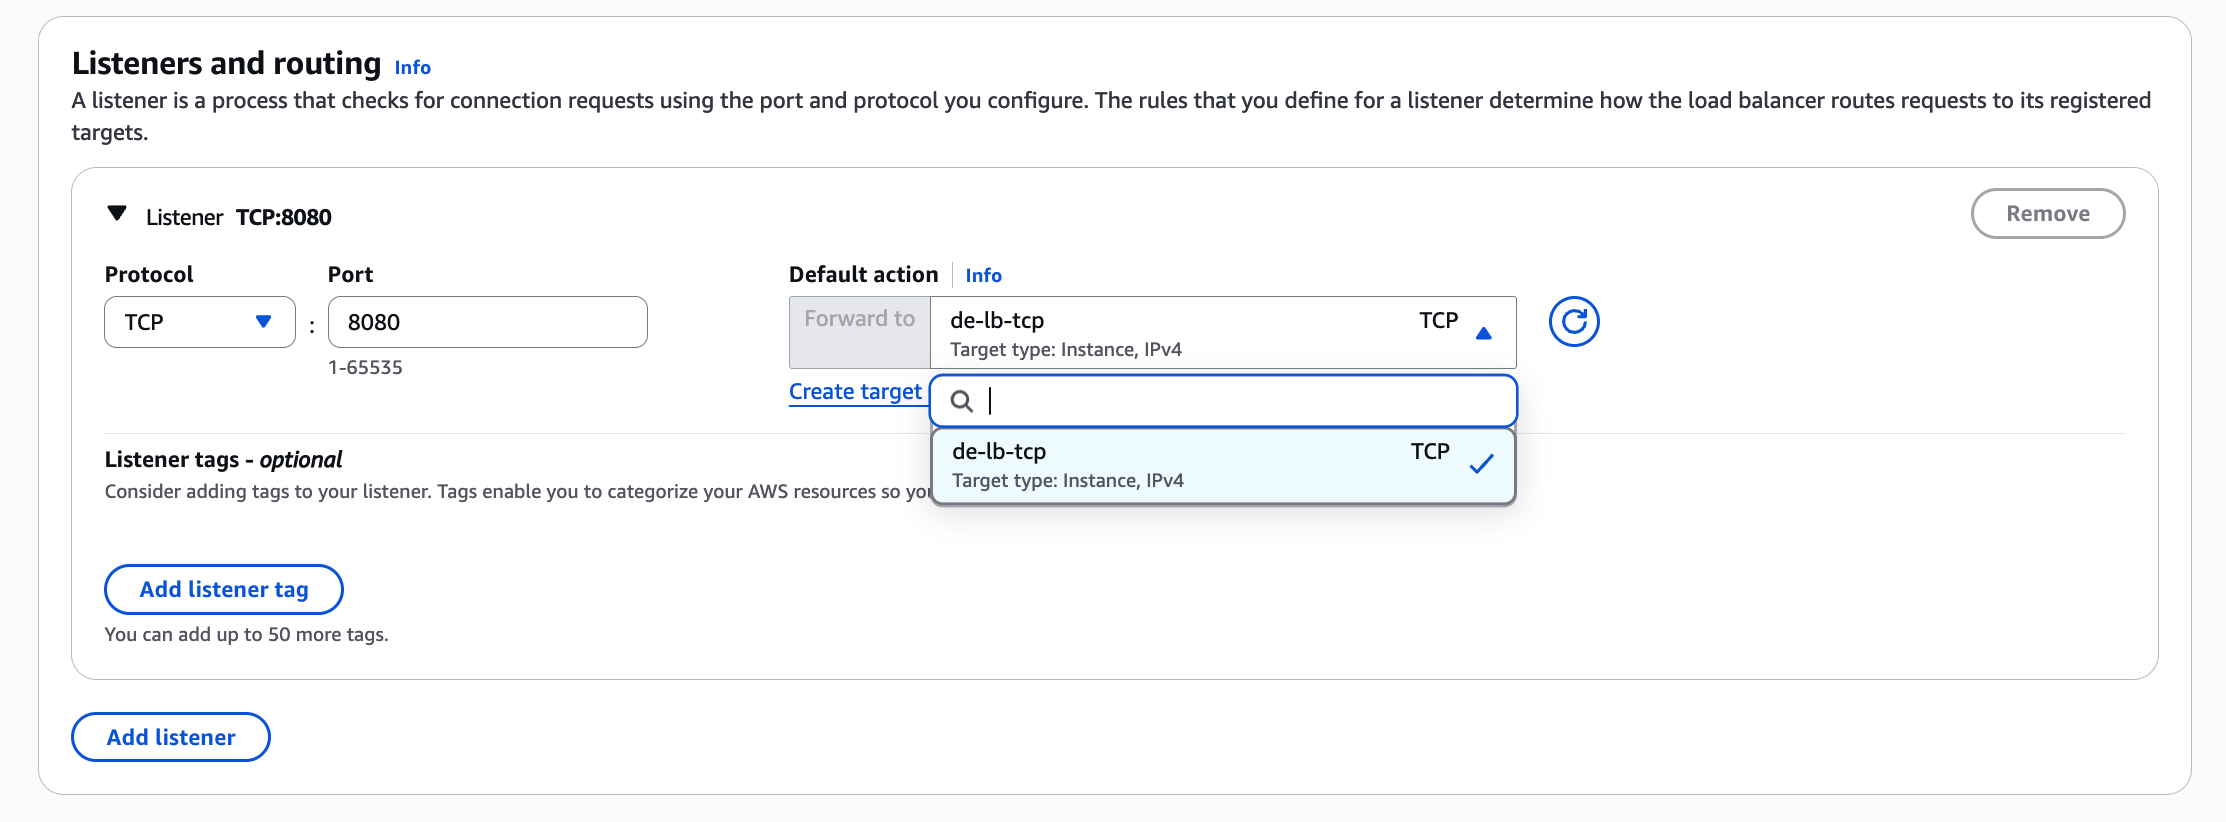Click Add listener tag button

[224, 590]
